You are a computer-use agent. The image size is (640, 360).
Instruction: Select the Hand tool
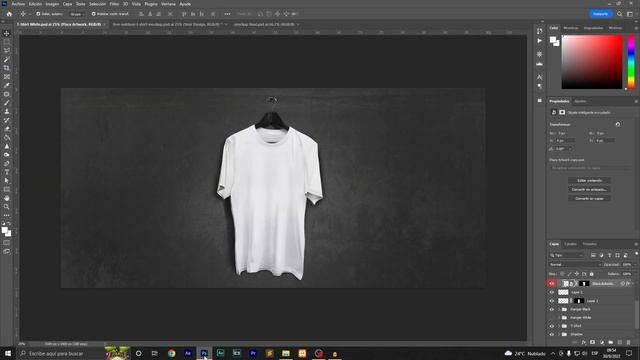pos(7,198)
